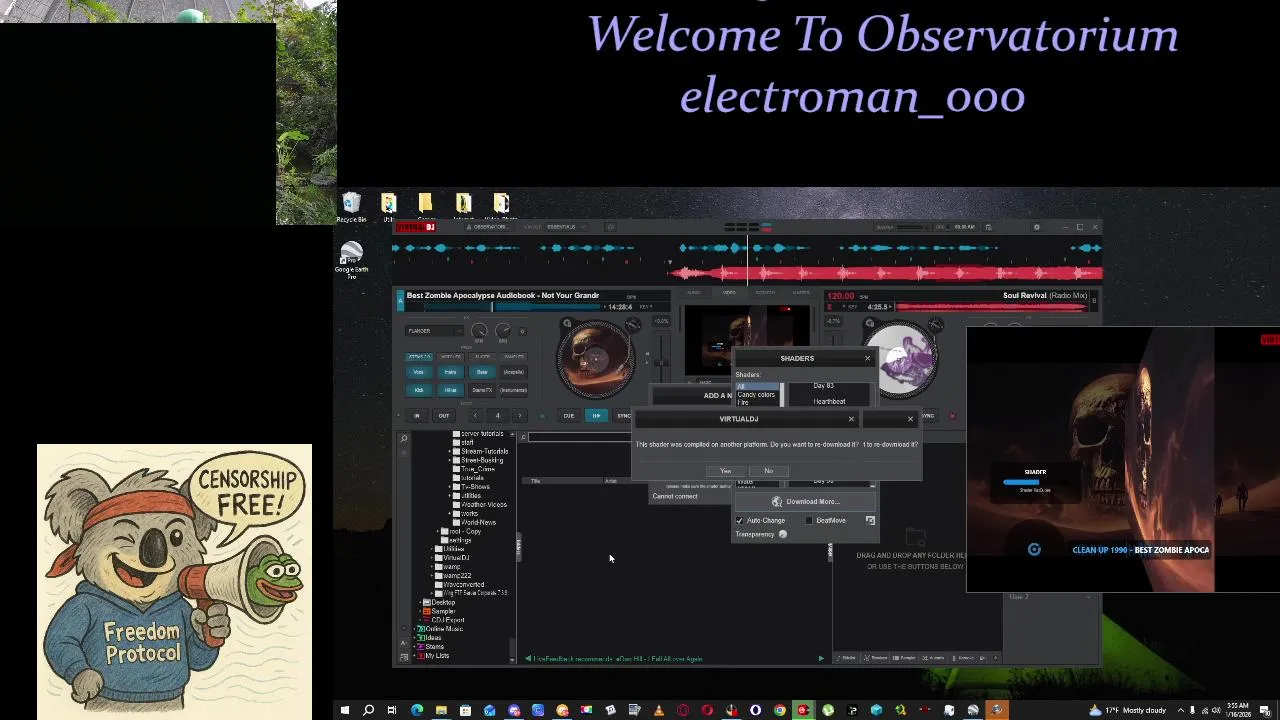
Task: Select the Candy colors shader category
Action: coord(756,394)
